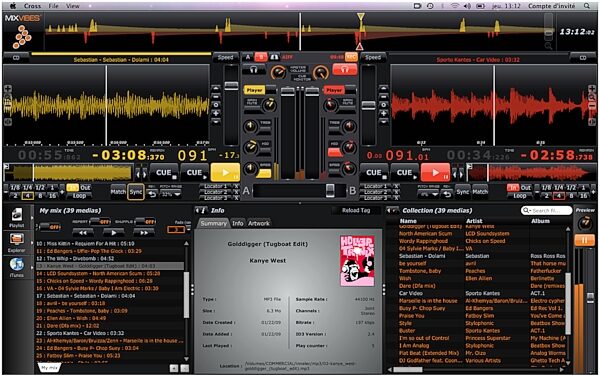Start deck B with red play button
This screenshot has width=600, height=375.
coord(435,173)
